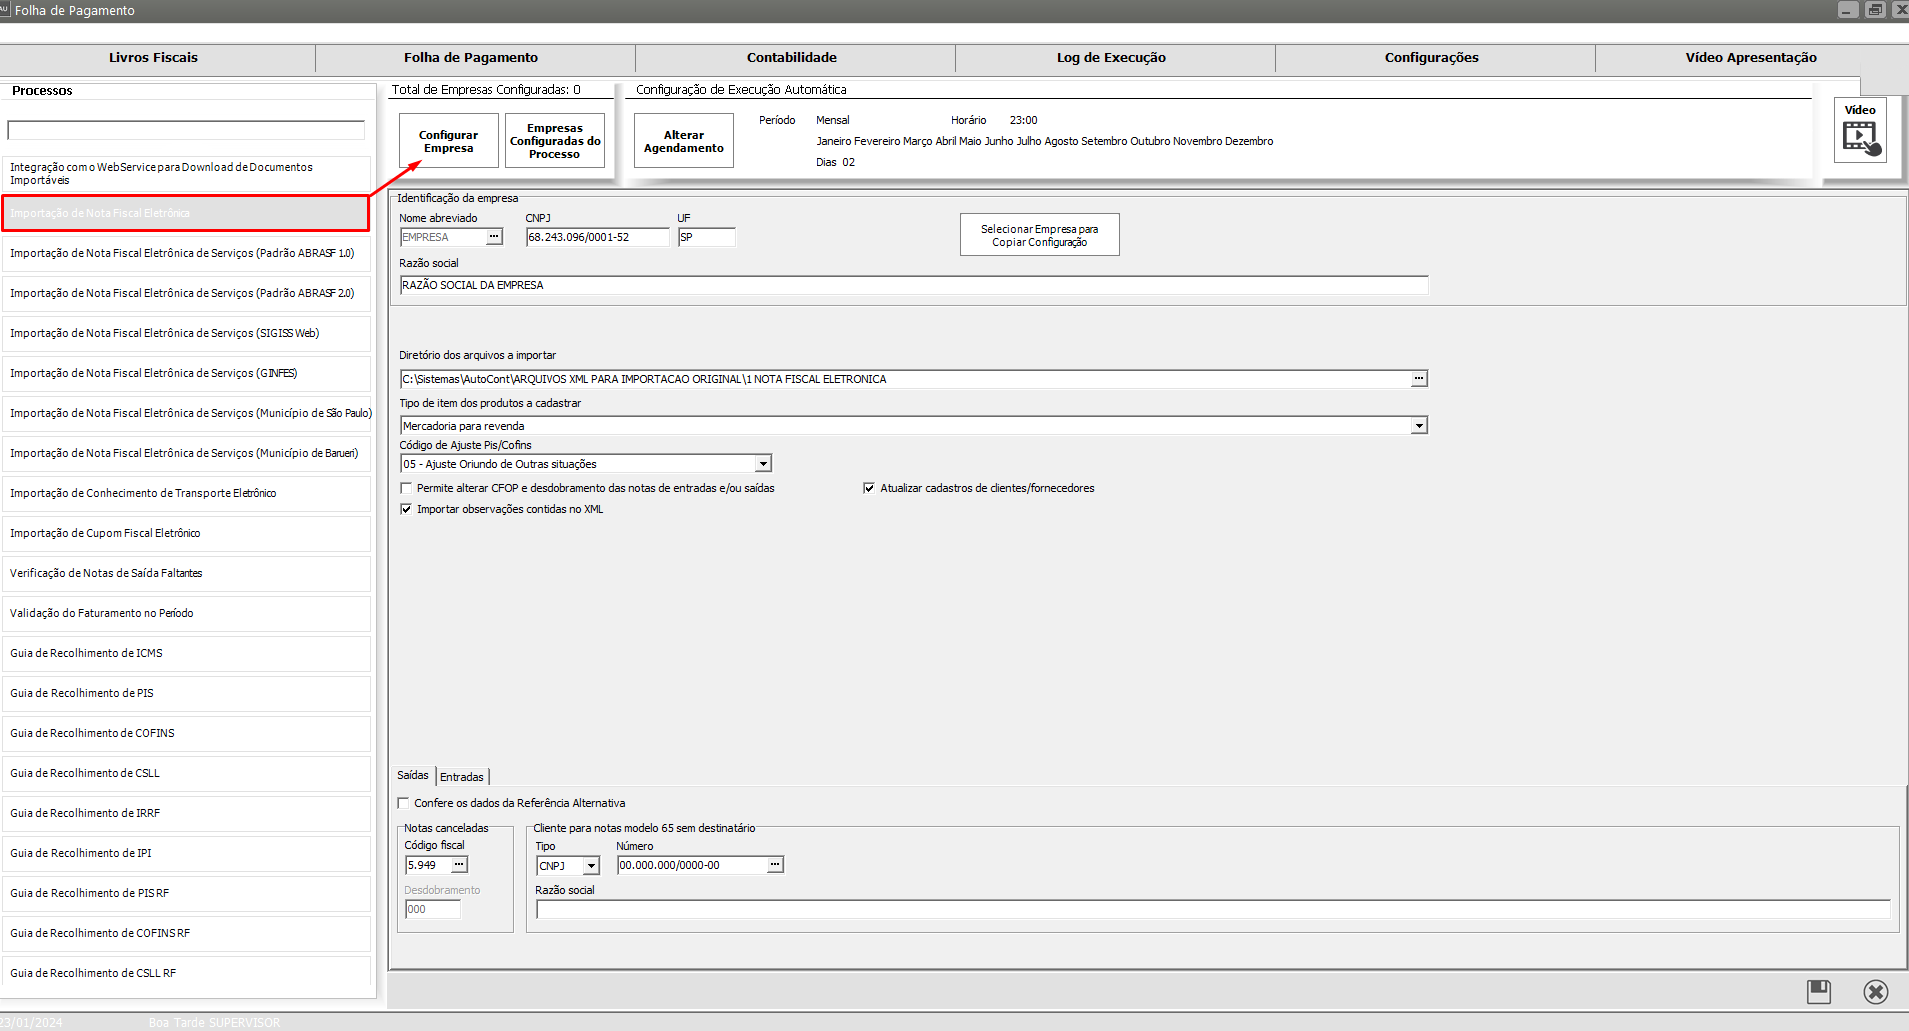Select Importação de Conhecimento de Transporte Eletrônico
1909x1031 pixels.
(186, 494)
